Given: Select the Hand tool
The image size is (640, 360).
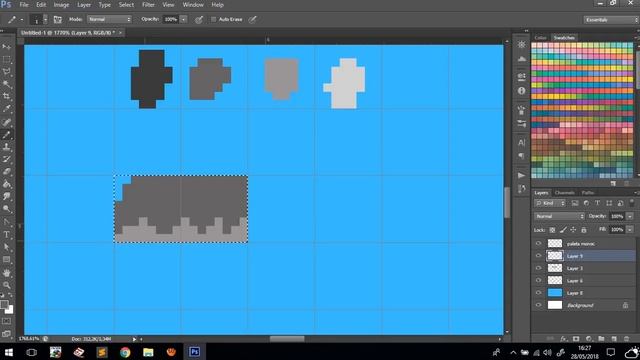Looking at the screenshot, I should (7, 273).
